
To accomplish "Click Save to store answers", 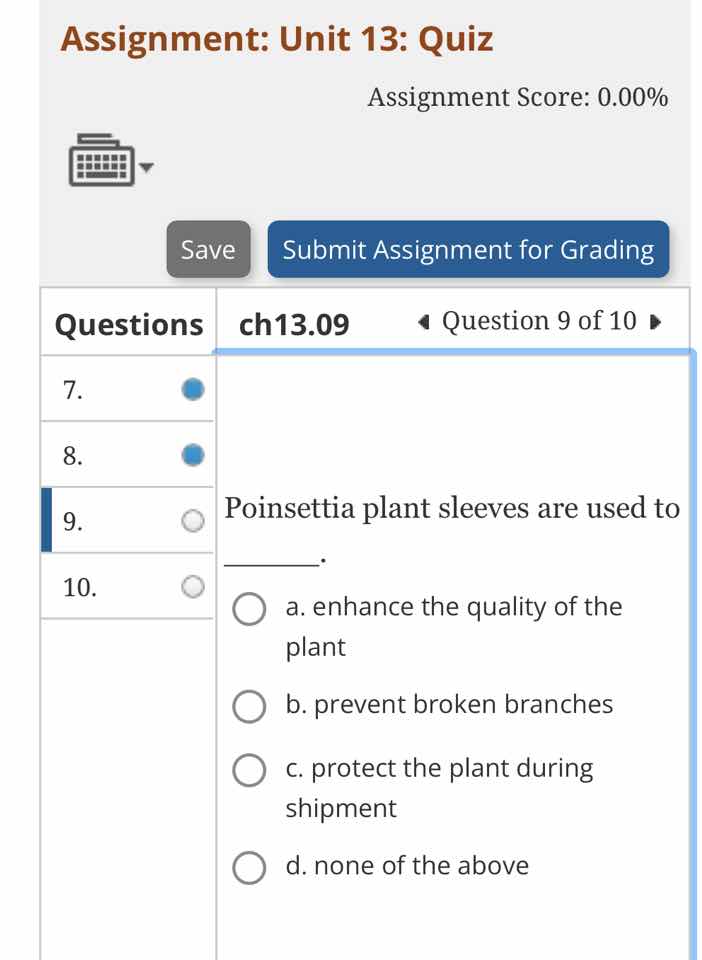I will point(207,249).
